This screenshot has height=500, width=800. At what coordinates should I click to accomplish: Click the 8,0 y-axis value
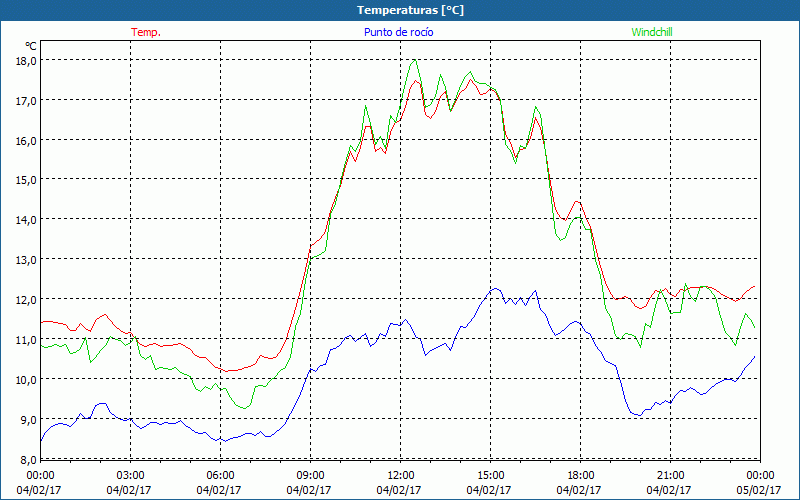point(29,459)
